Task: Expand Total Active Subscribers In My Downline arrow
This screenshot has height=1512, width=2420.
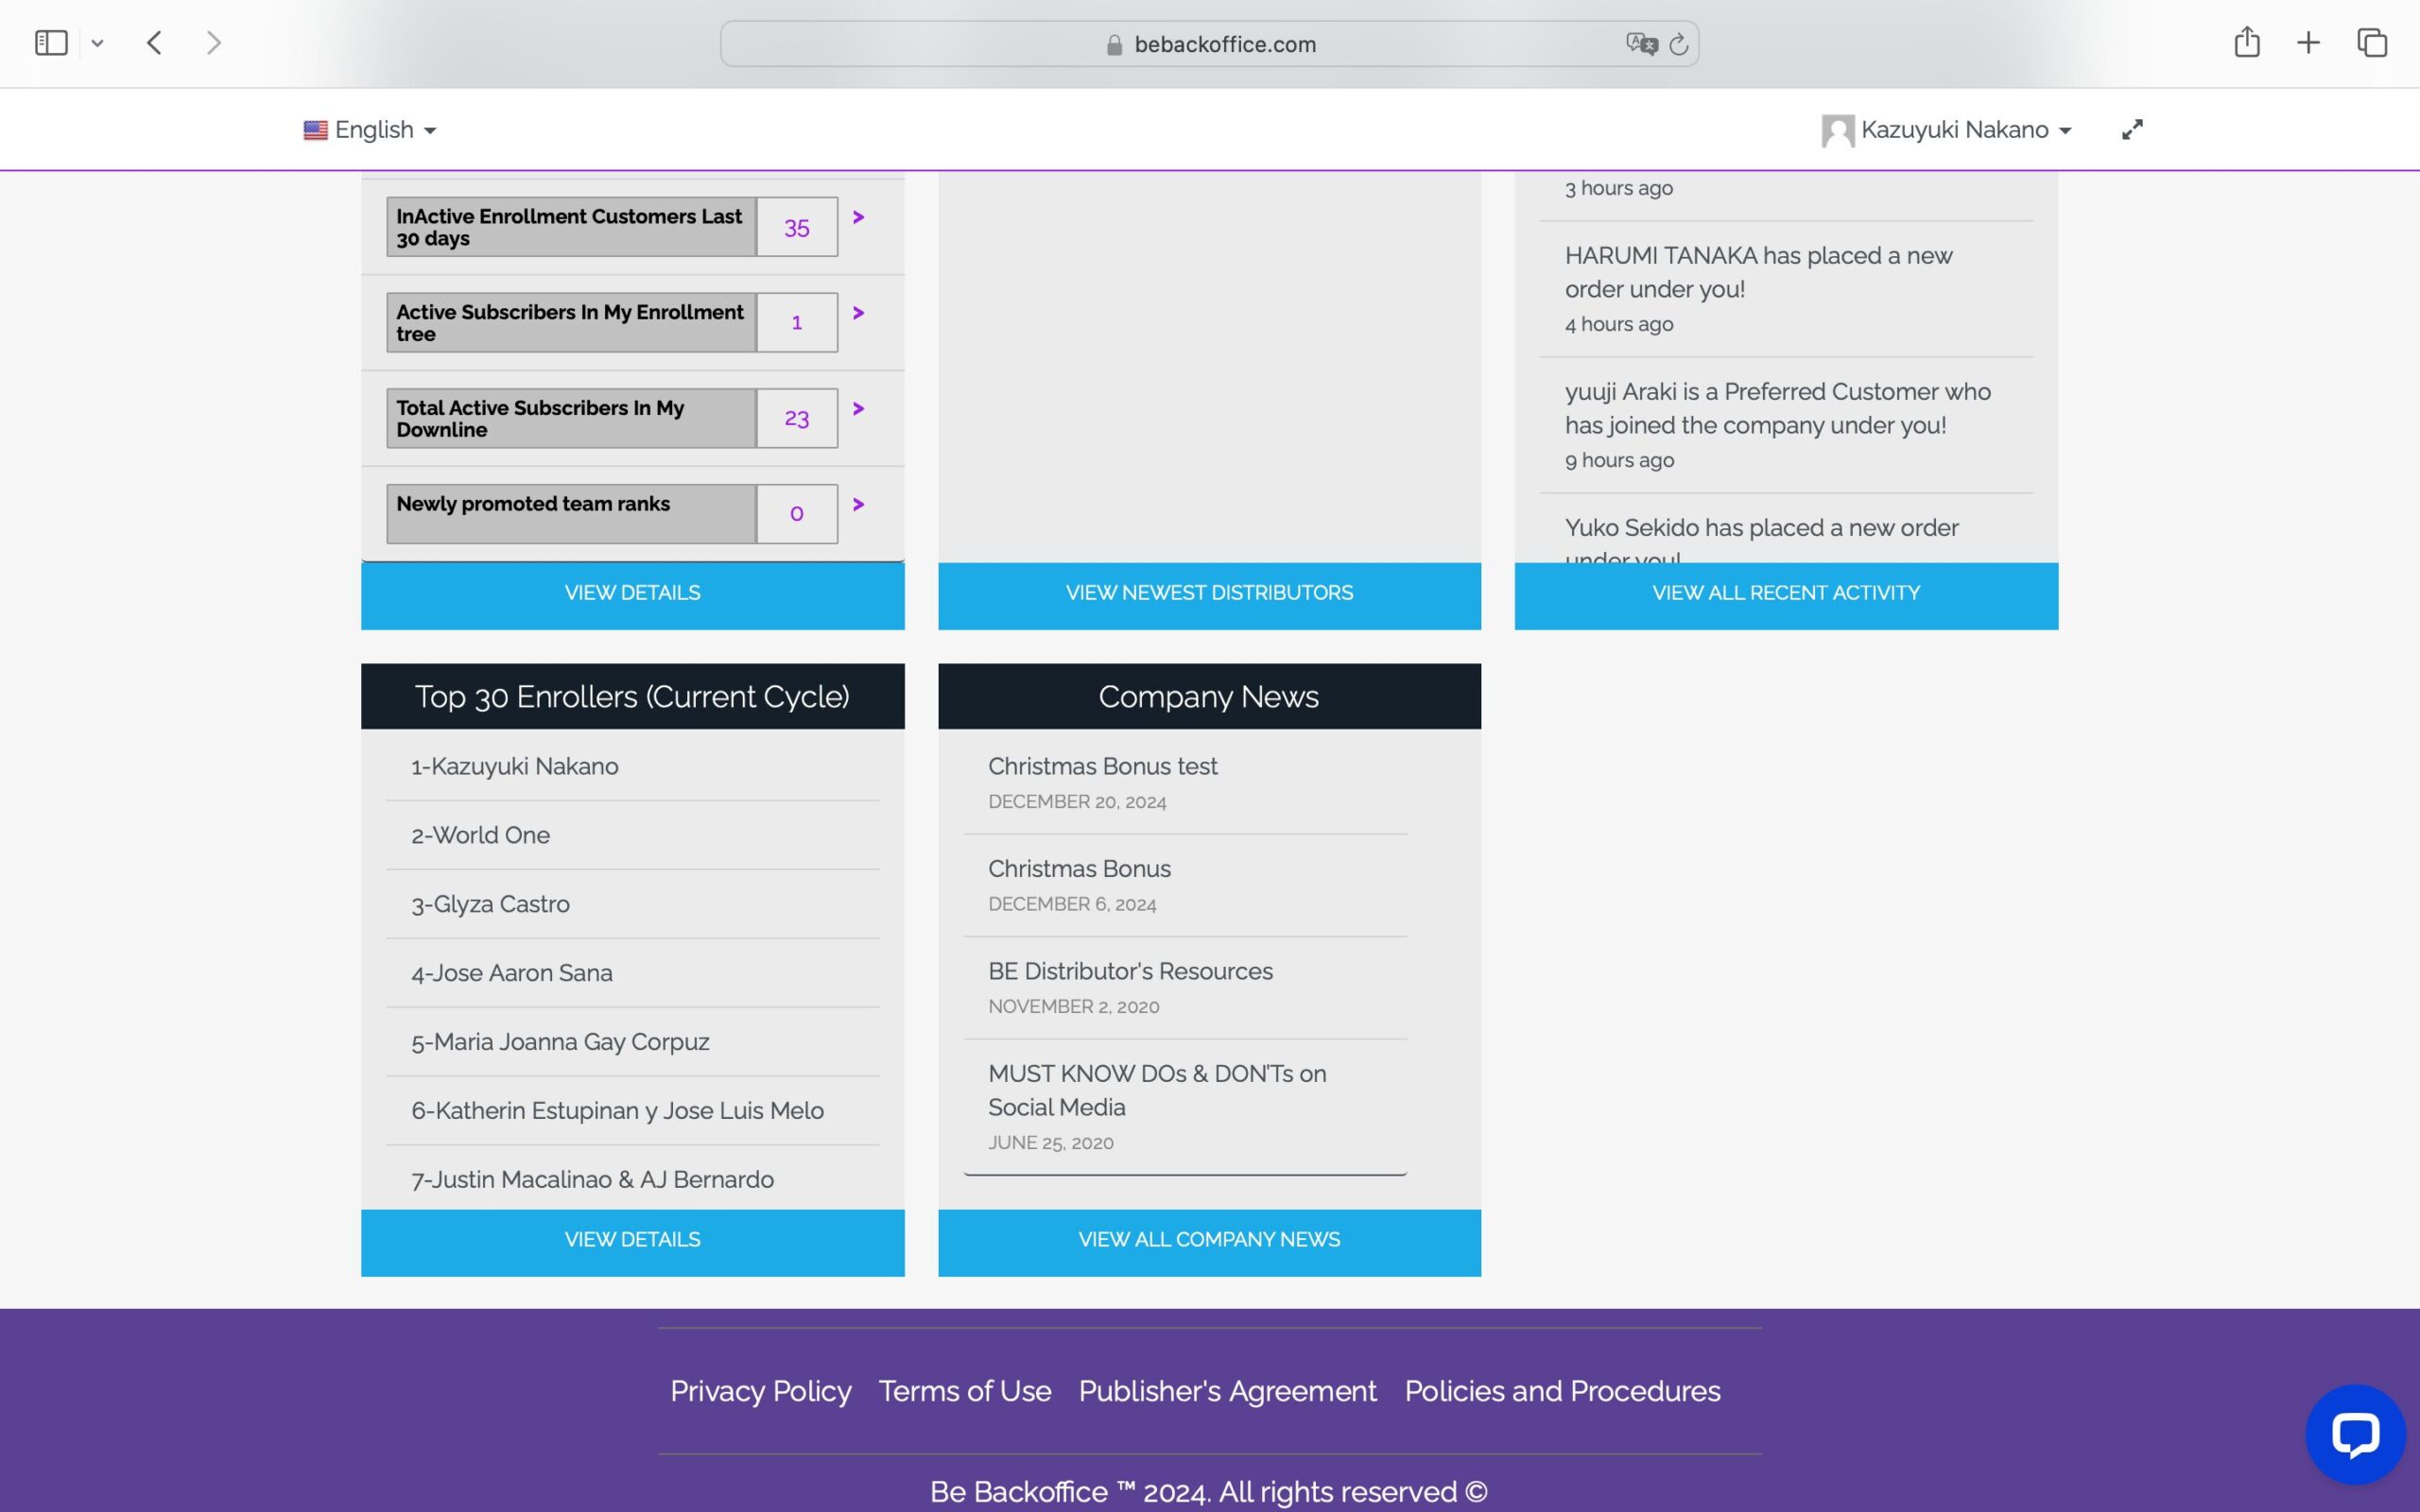Action: tap(858, 408)
